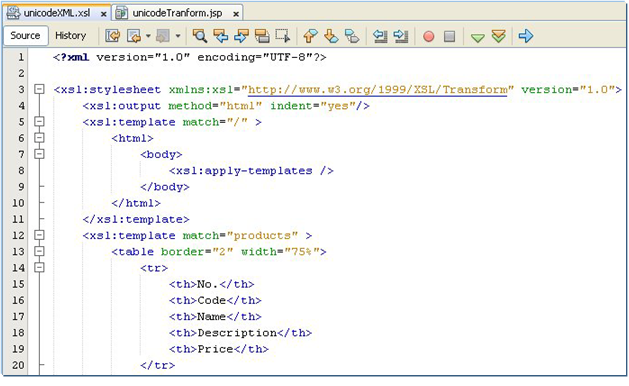The image size is (629, 386).
Task: Open the http://www.w3.org/1999/XSL/Transform link
Action: pyautogui.click(x=377, y=89)
